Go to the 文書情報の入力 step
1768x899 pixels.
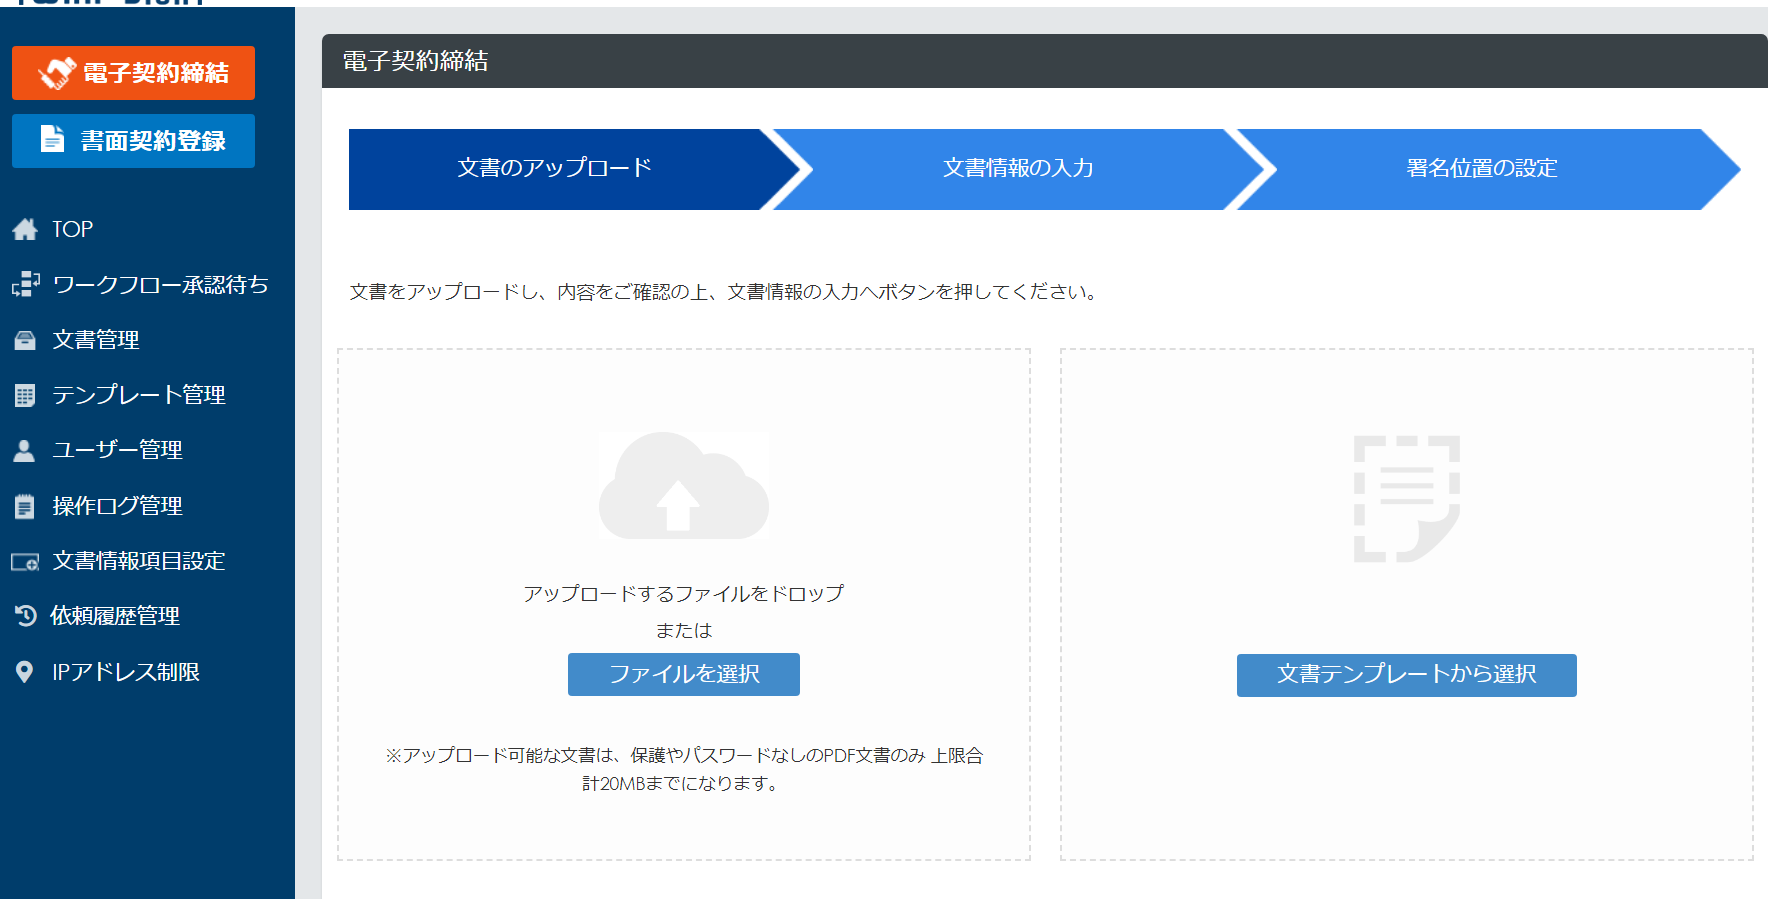tap(1018, 168)
